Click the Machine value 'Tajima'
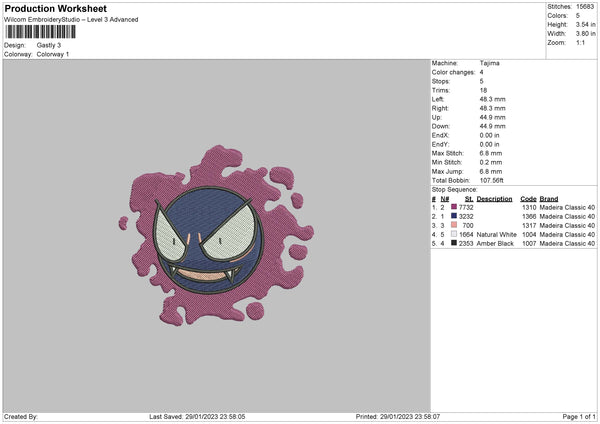Screen dimensions: 600x424 click(489, 63)
